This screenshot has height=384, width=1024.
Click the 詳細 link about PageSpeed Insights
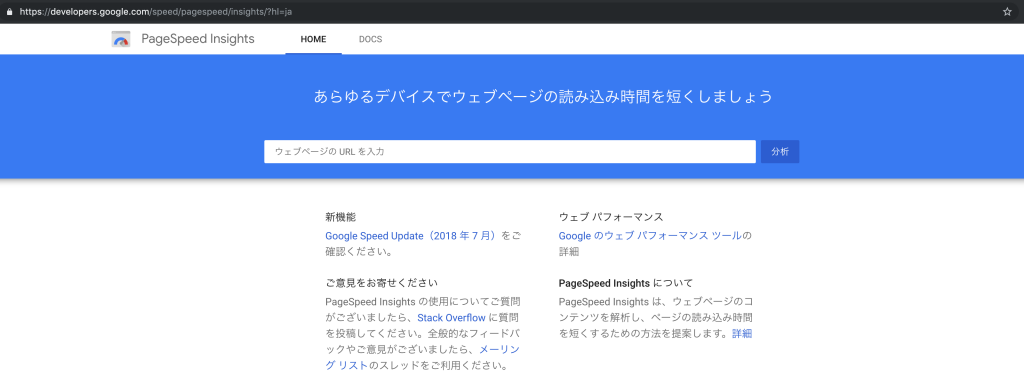click(742, 334)
